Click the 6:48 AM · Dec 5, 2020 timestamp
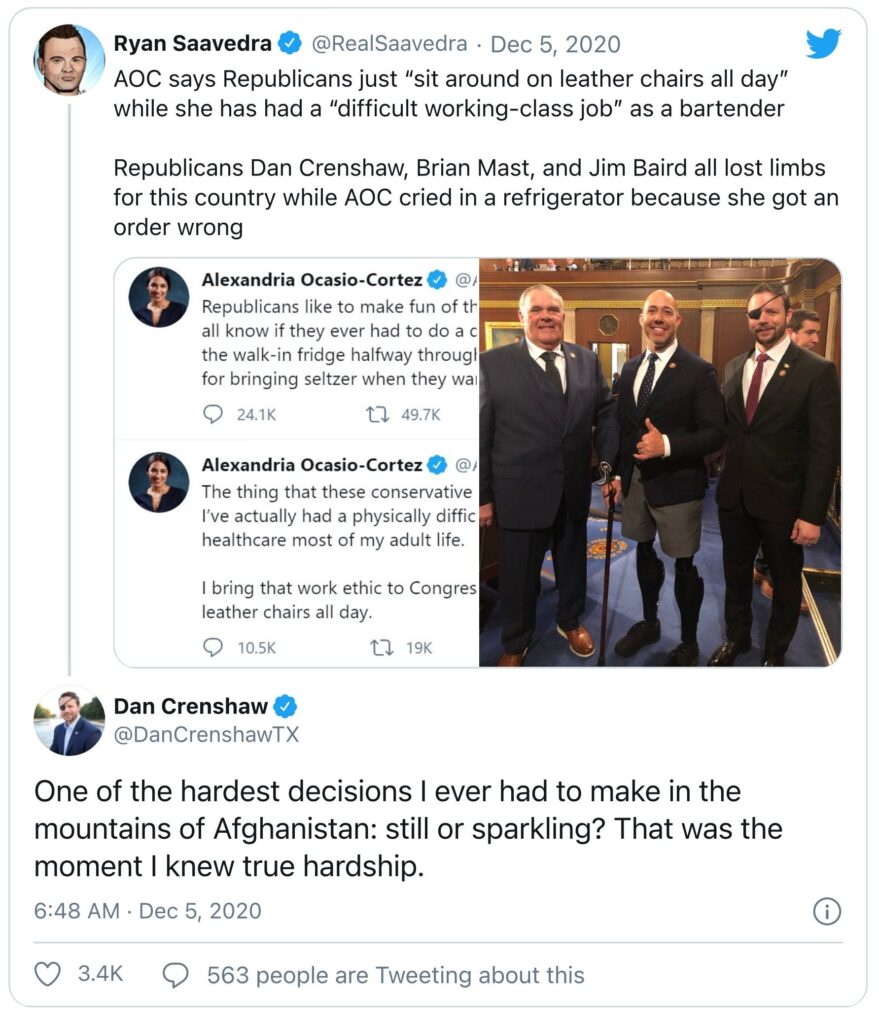The image size is (879, 1024). coord(148,911)
